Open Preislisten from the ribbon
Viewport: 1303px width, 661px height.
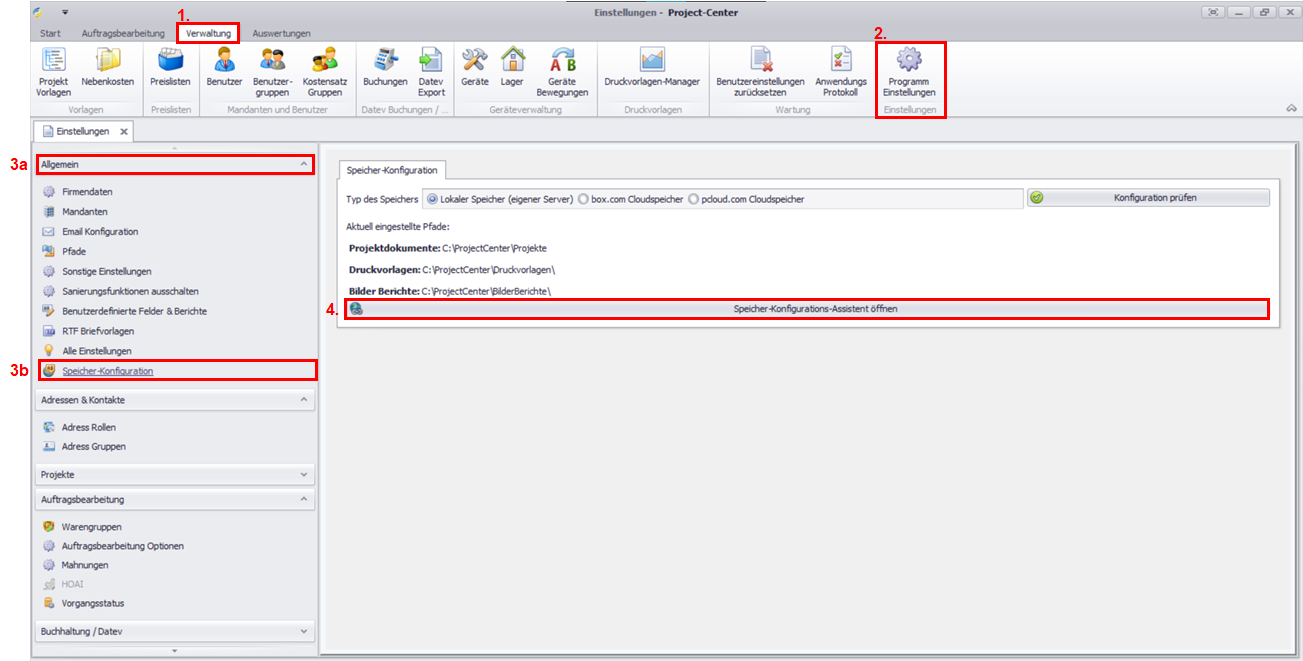point(170,63)
